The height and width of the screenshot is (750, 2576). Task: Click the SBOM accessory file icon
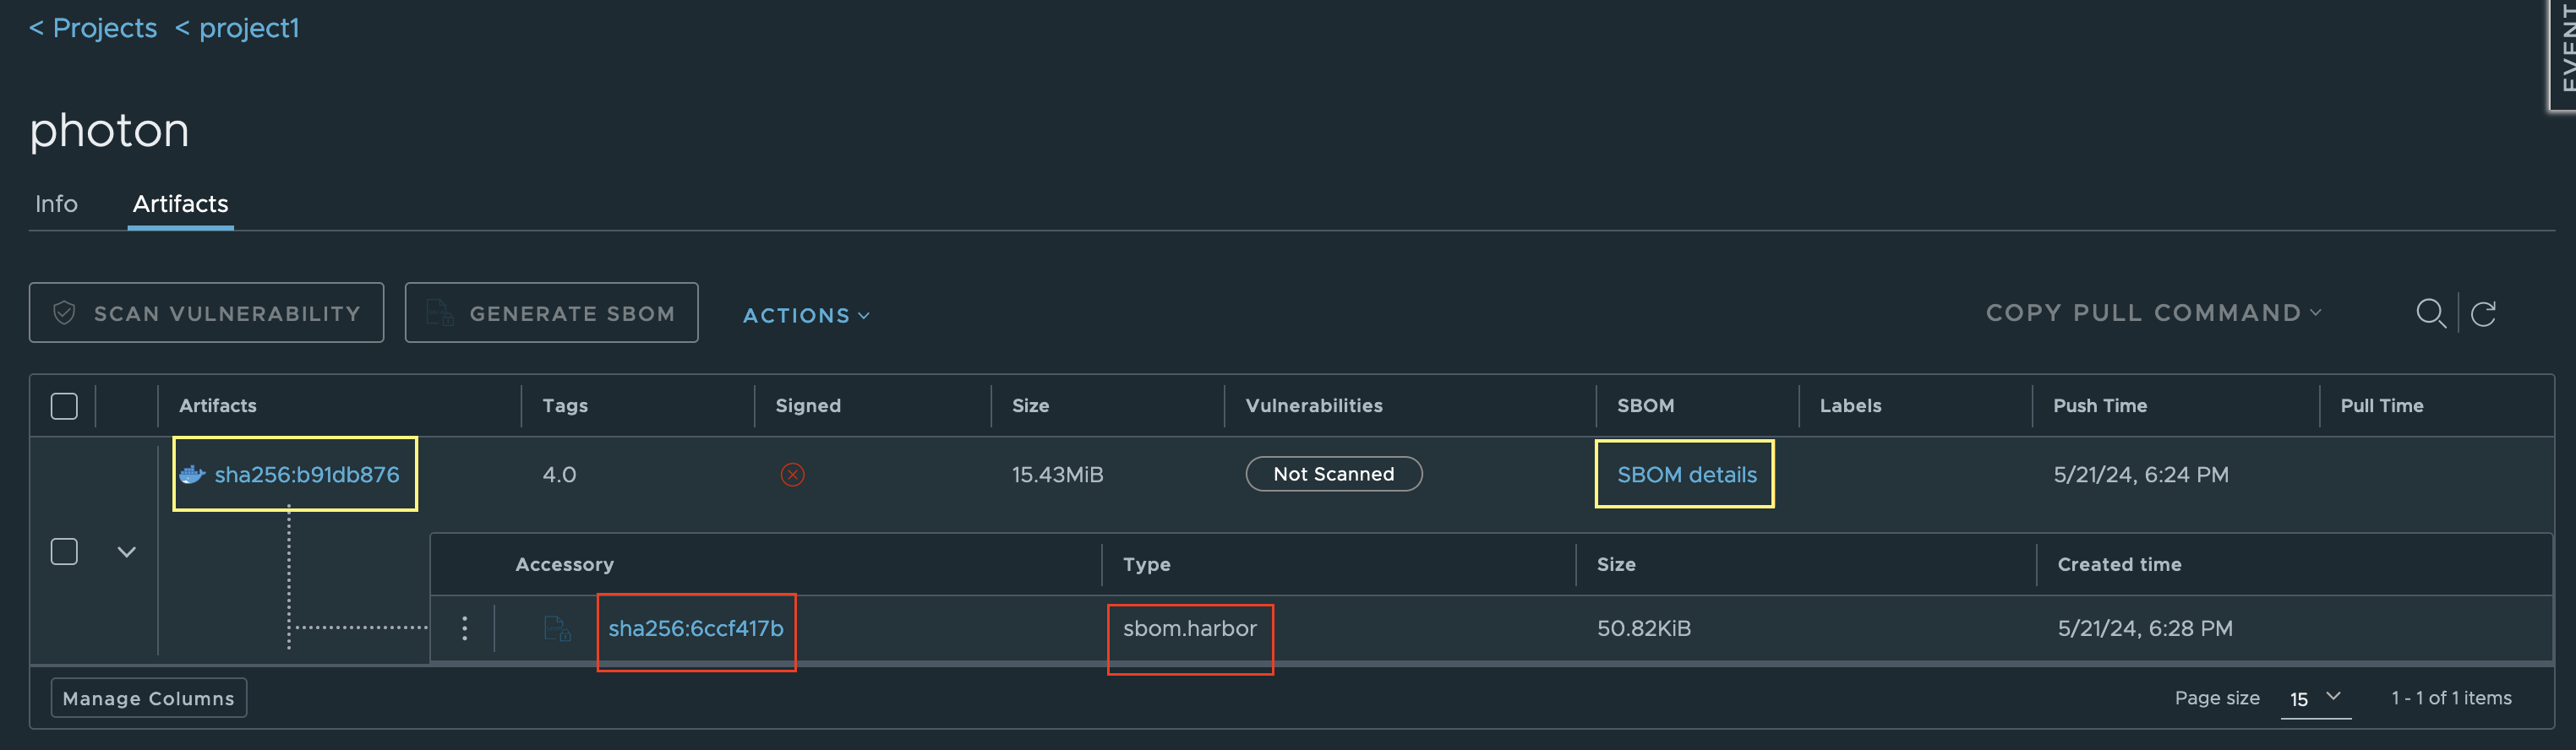coord(557,628)
